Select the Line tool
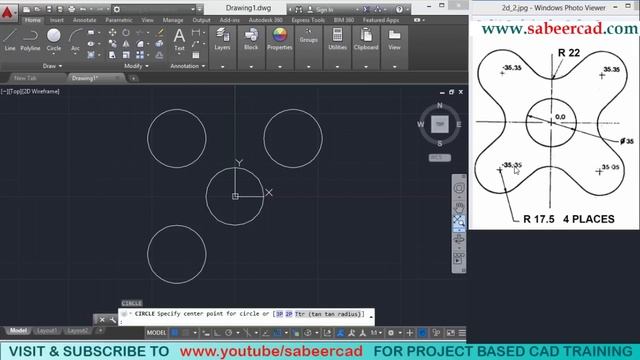 pyautogui.click(x=10, y=40)
